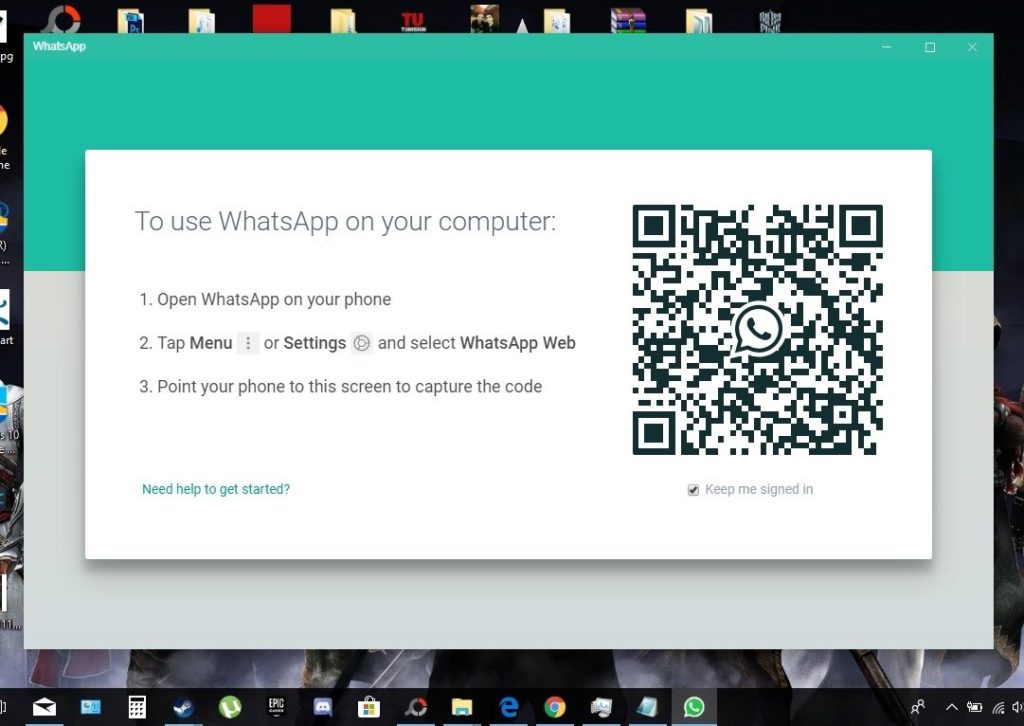Click the To use WhatsApp on your computer heading
Image resolution: width=1024 pixels, height=726 pixels.
[x=345, y=222]
